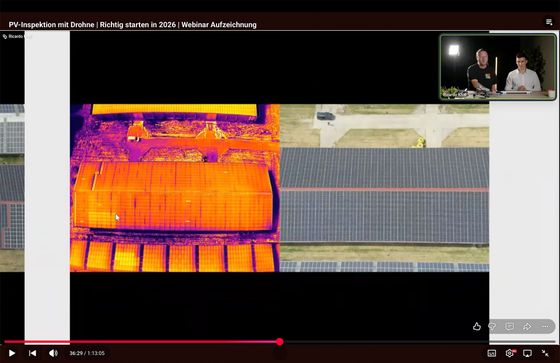Open the AirPlay cast icon
Viewport: 560px width, 363px height.
coord(527,353)
